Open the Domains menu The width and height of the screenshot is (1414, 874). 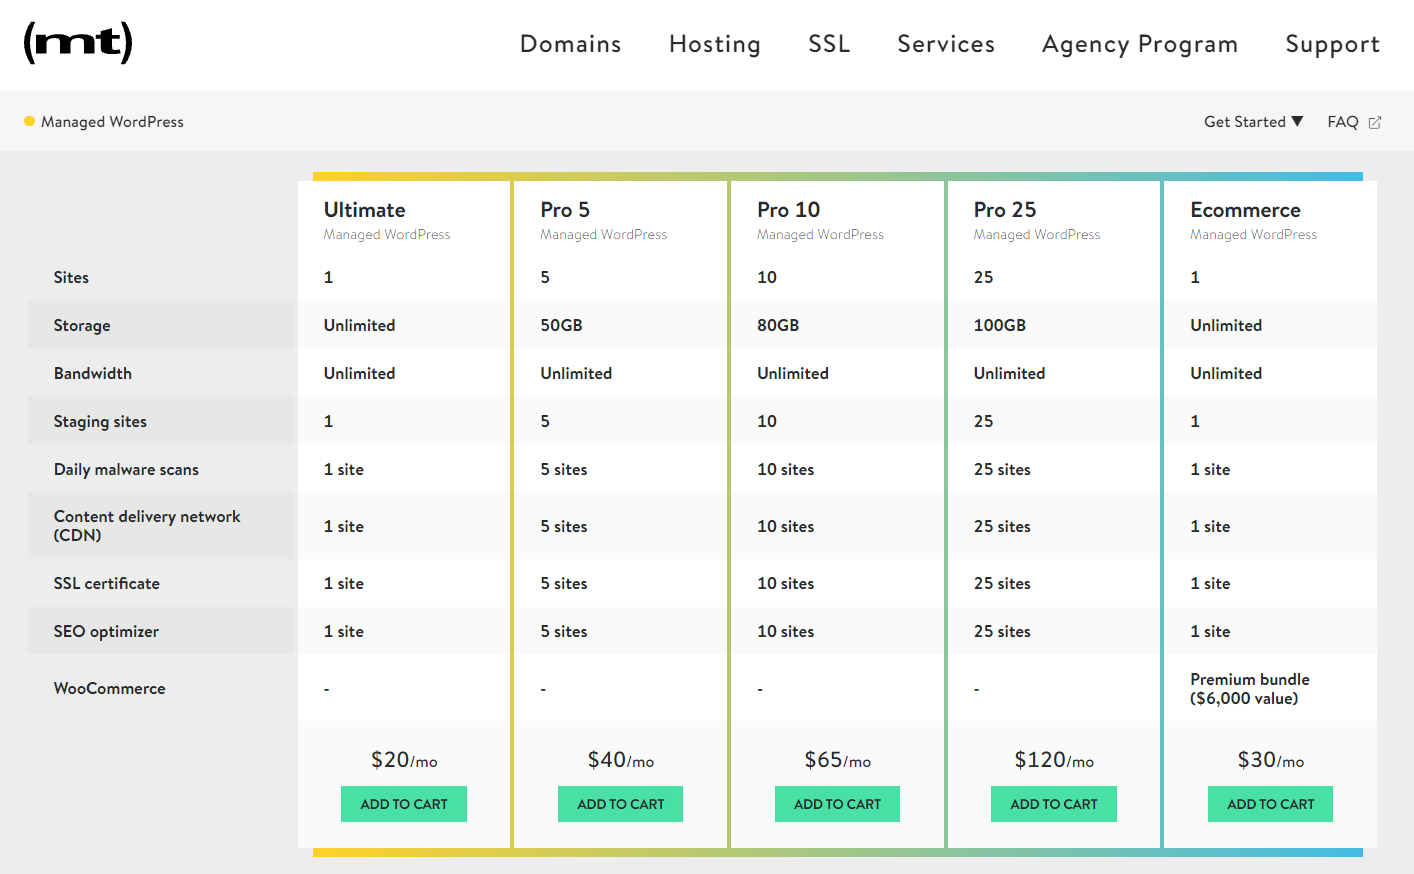[570, 44]
